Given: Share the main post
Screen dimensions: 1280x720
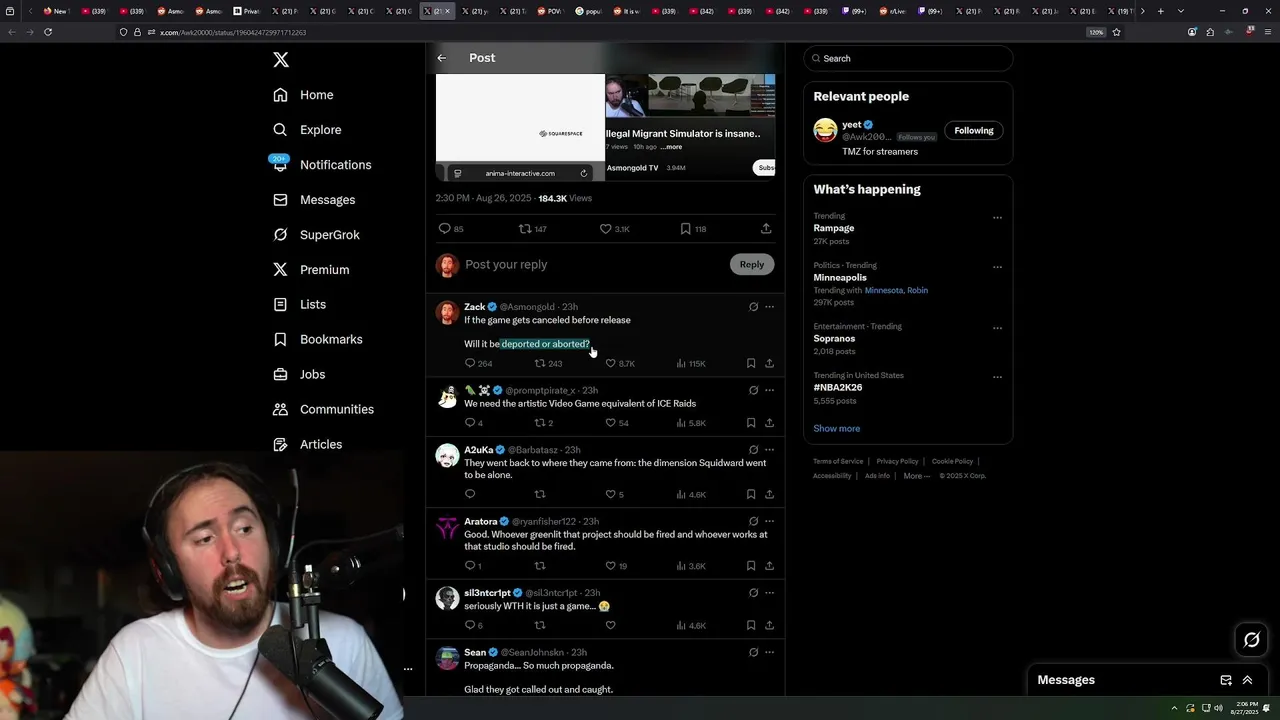Looking at the screenshot, I should pyautogui.click(x=766, y=229).
